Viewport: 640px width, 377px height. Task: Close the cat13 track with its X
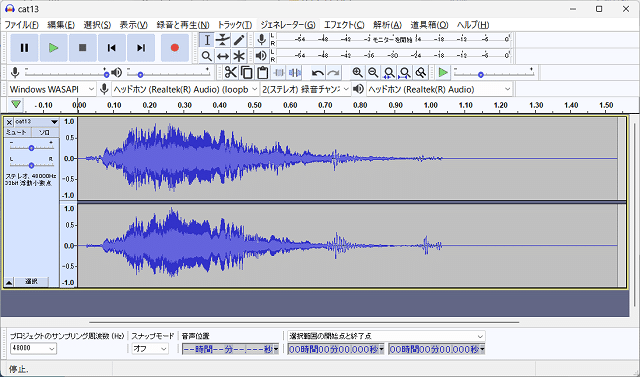tap(9, 122)
